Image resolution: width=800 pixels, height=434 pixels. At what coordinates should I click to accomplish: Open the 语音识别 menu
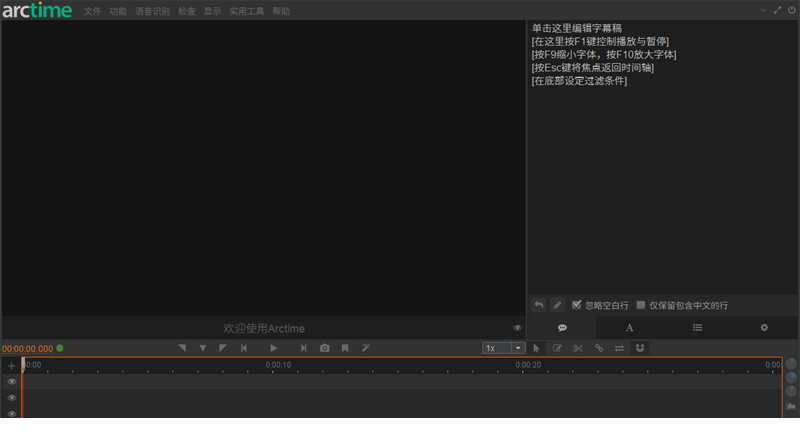coord(153,11)
